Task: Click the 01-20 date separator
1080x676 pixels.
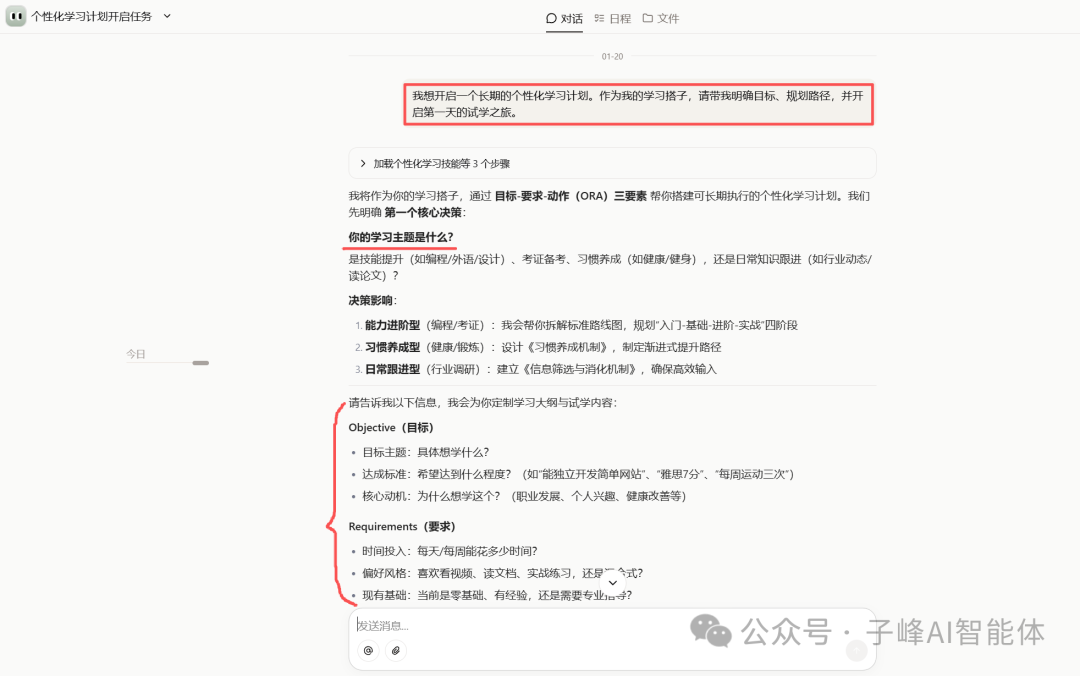Action: 612,57
